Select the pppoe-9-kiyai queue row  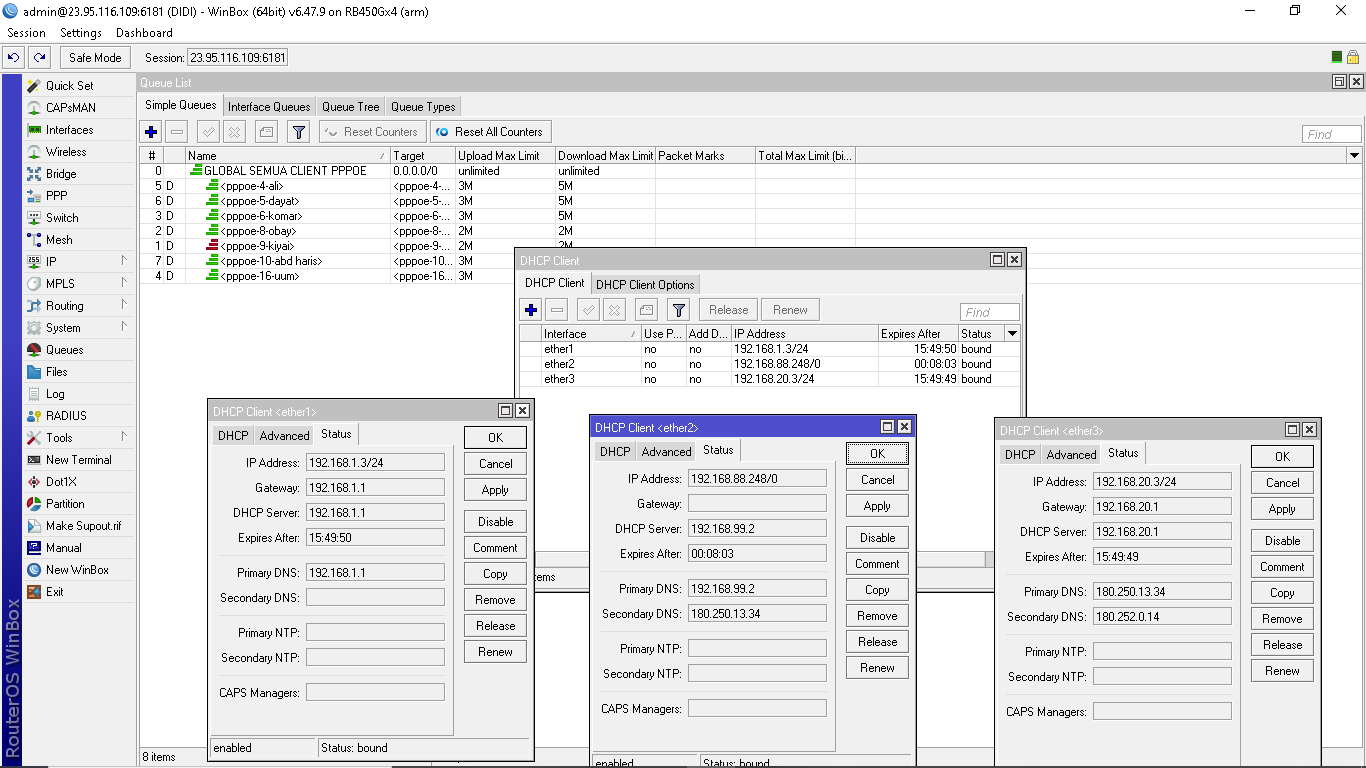click(326, 246)
